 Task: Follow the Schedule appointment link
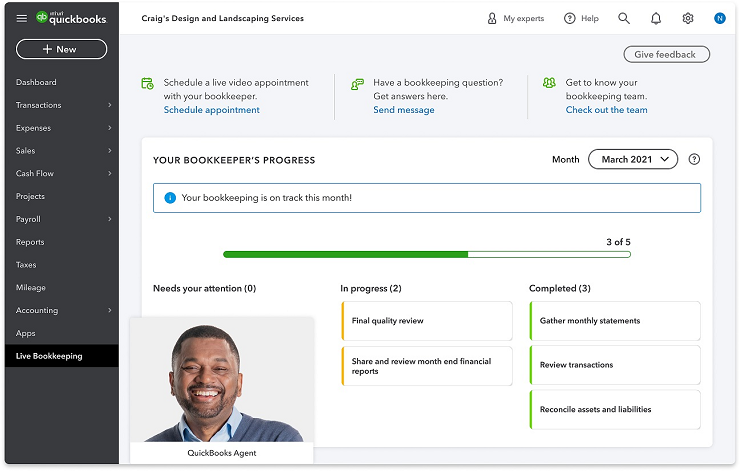(x=211, y=110)
